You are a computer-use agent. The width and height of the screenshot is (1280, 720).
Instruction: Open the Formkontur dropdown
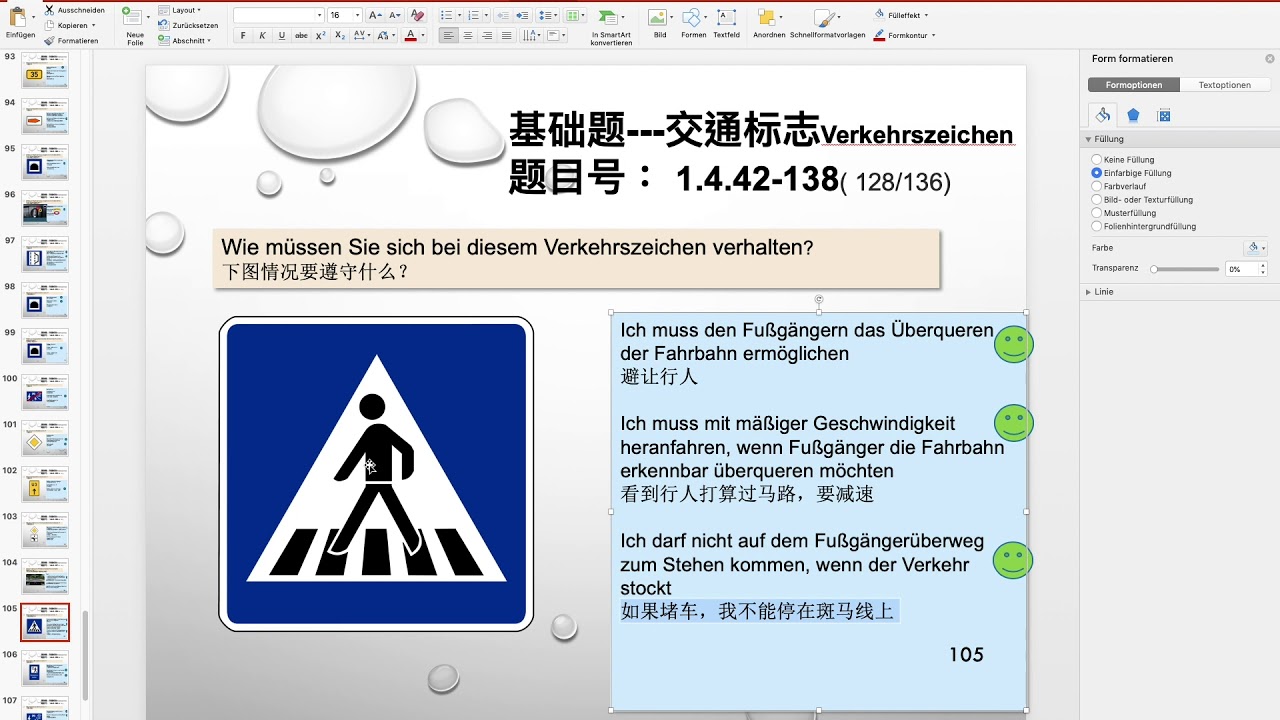[x=904, y=35]
